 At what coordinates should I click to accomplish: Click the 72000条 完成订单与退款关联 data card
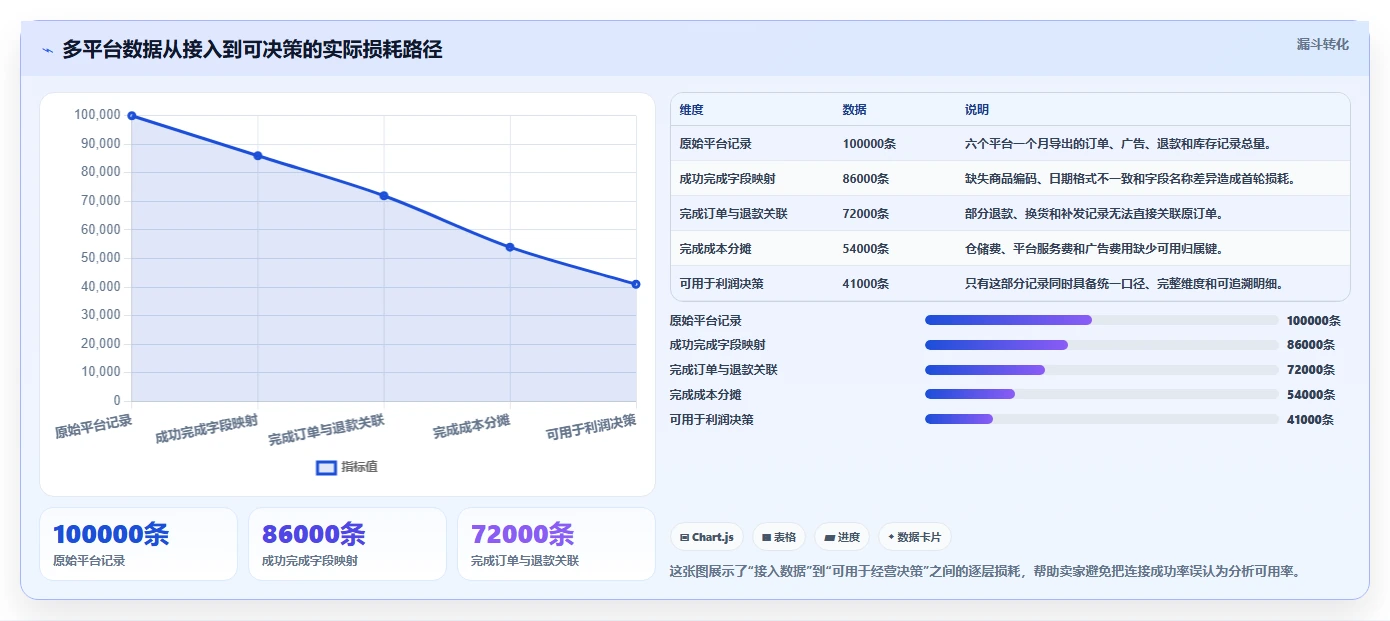point(556,544)
